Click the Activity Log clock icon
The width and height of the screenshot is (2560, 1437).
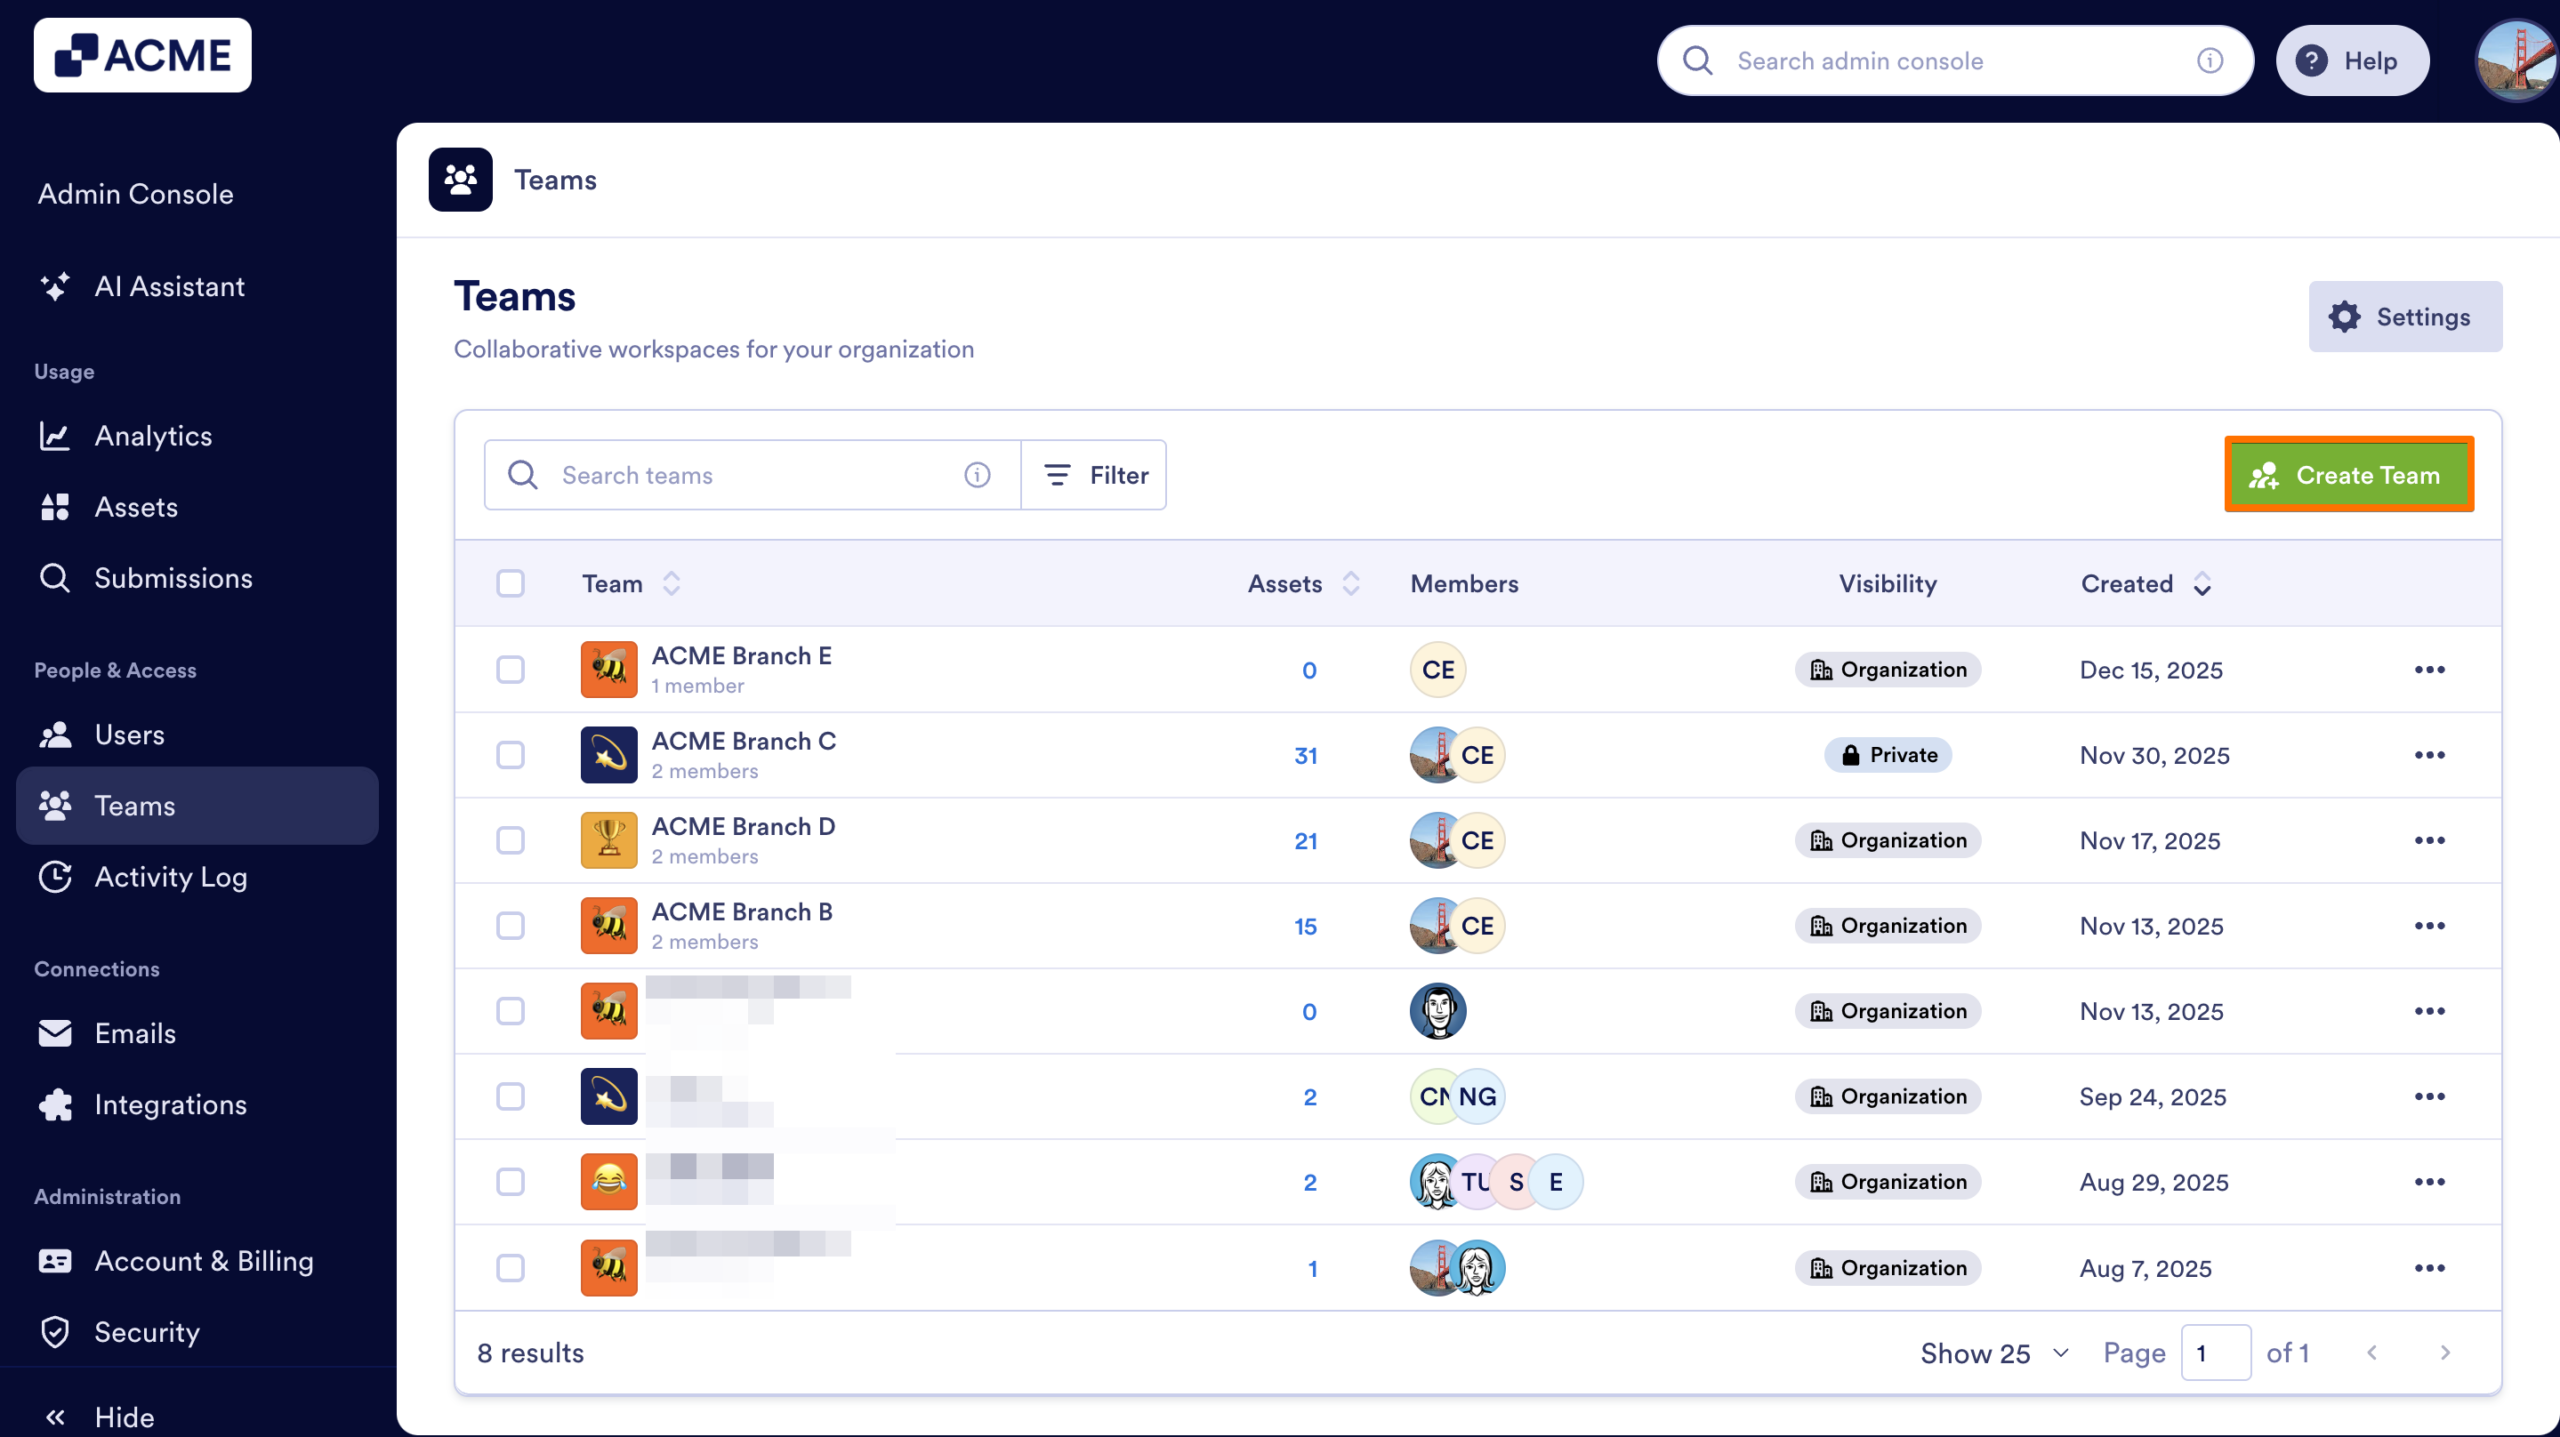[55, 877]
